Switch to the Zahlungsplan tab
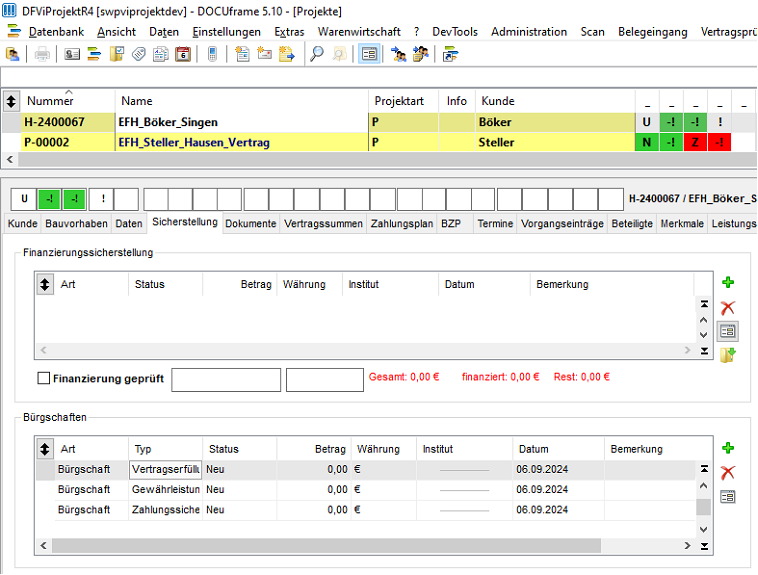Viewport: 758px width, 575px height. [402, 223]
